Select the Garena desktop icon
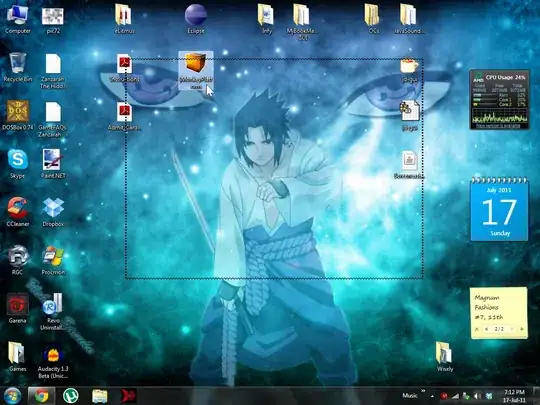This screenshot has width=540, height=405. coord(17,308)
